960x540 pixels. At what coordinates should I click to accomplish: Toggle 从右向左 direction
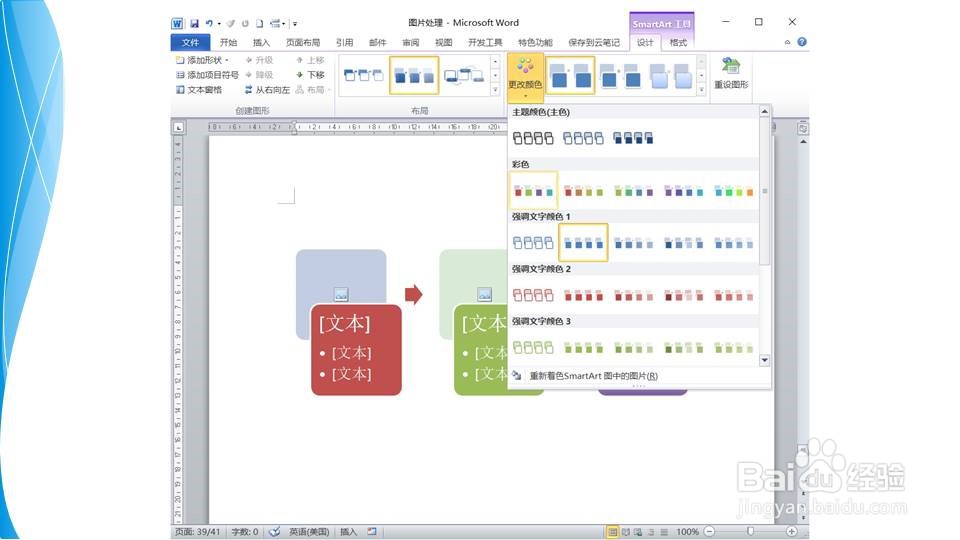click(267, 89)
